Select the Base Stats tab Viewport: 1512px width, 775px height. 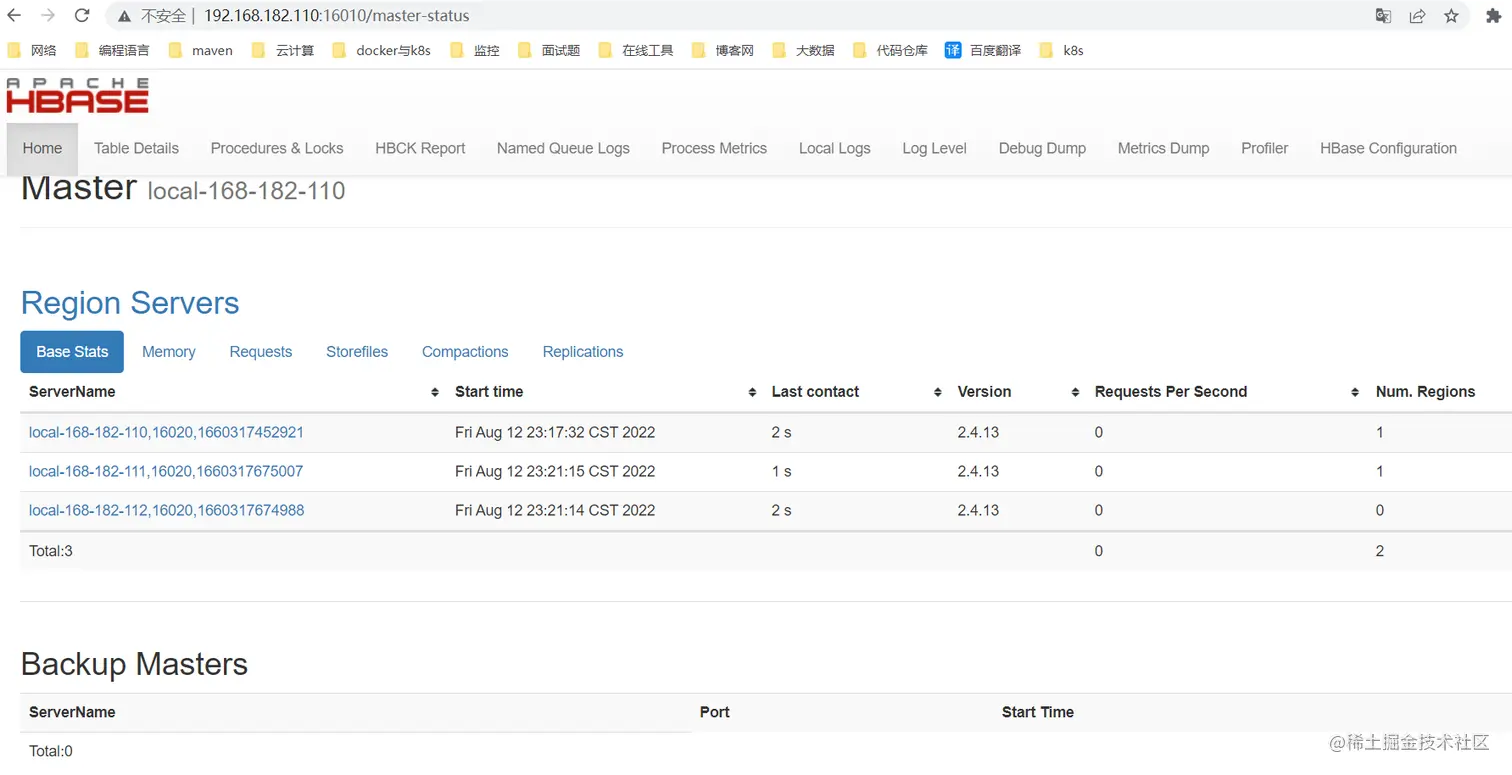click(x=72, y=352)
